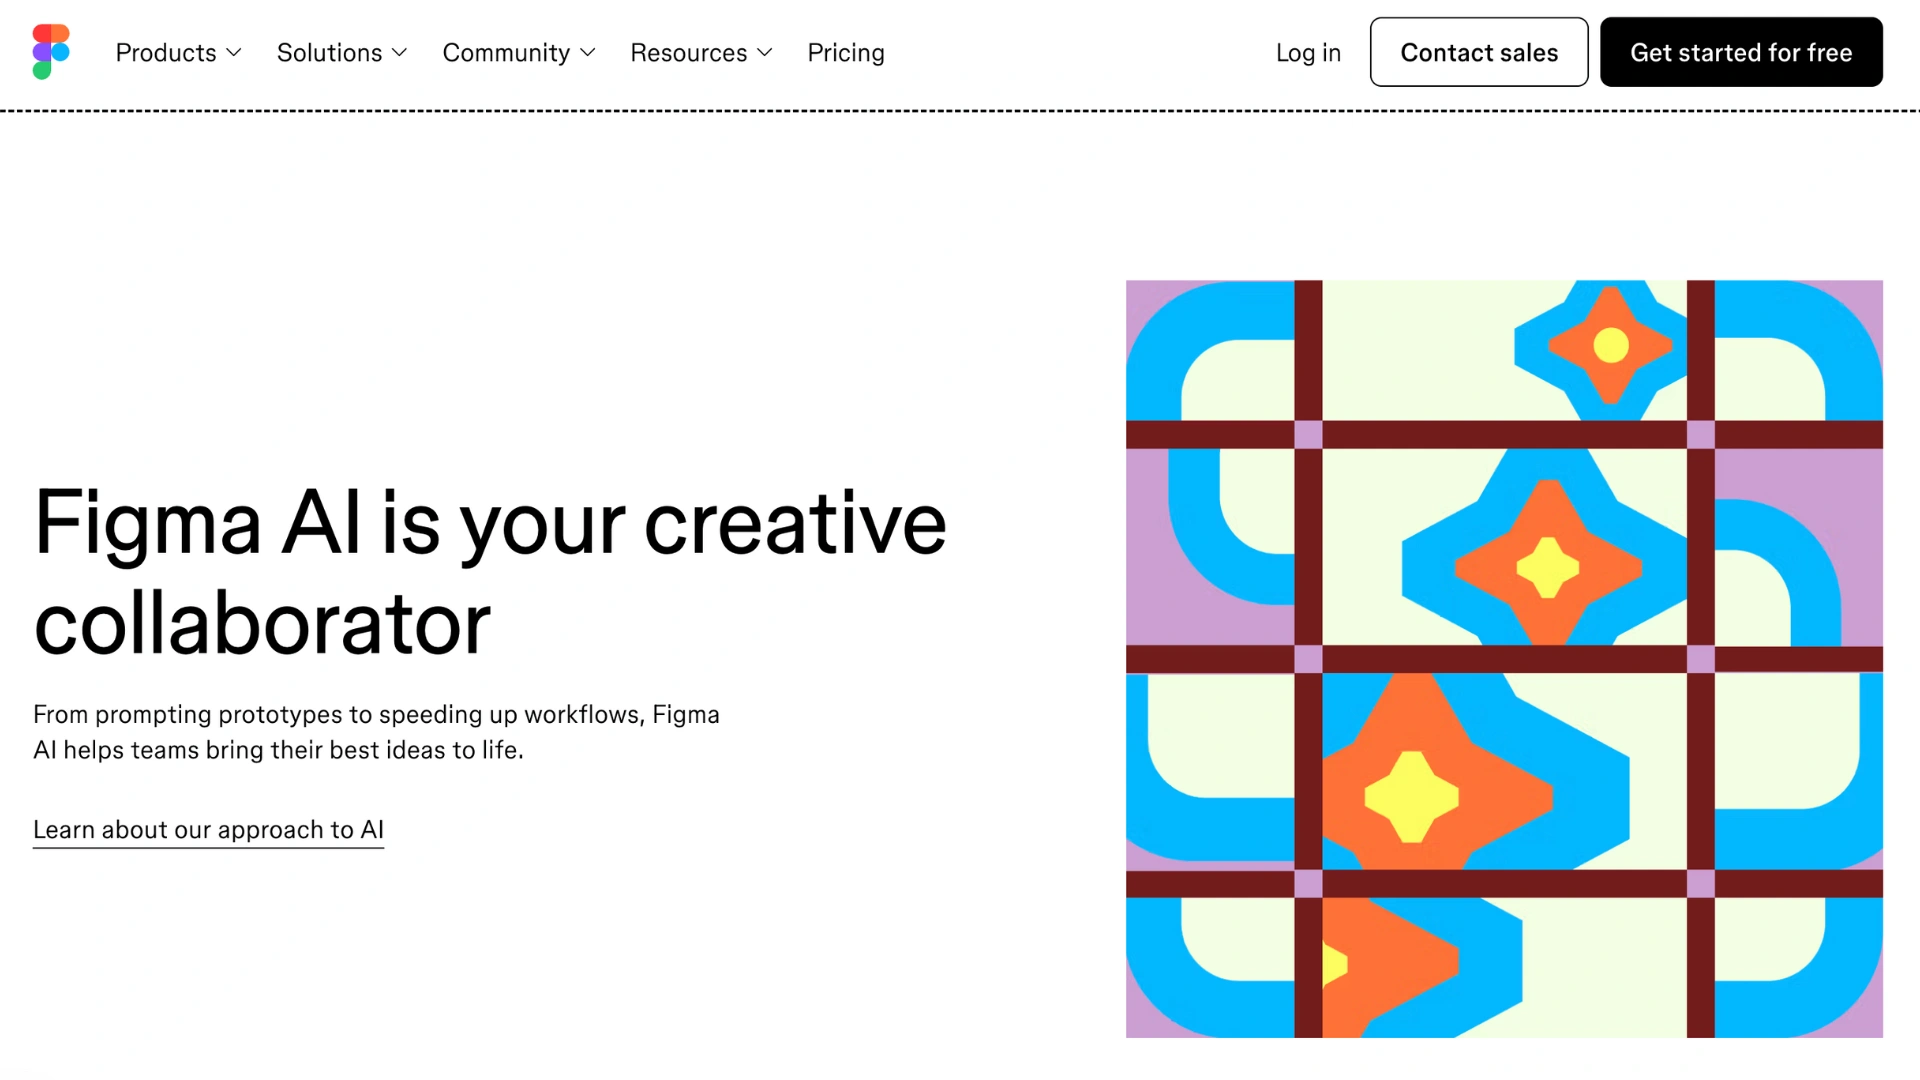Click the yellow center of the largest orange star
This screenshot has height=1080, width=1920.
[x=1411, y=797]
